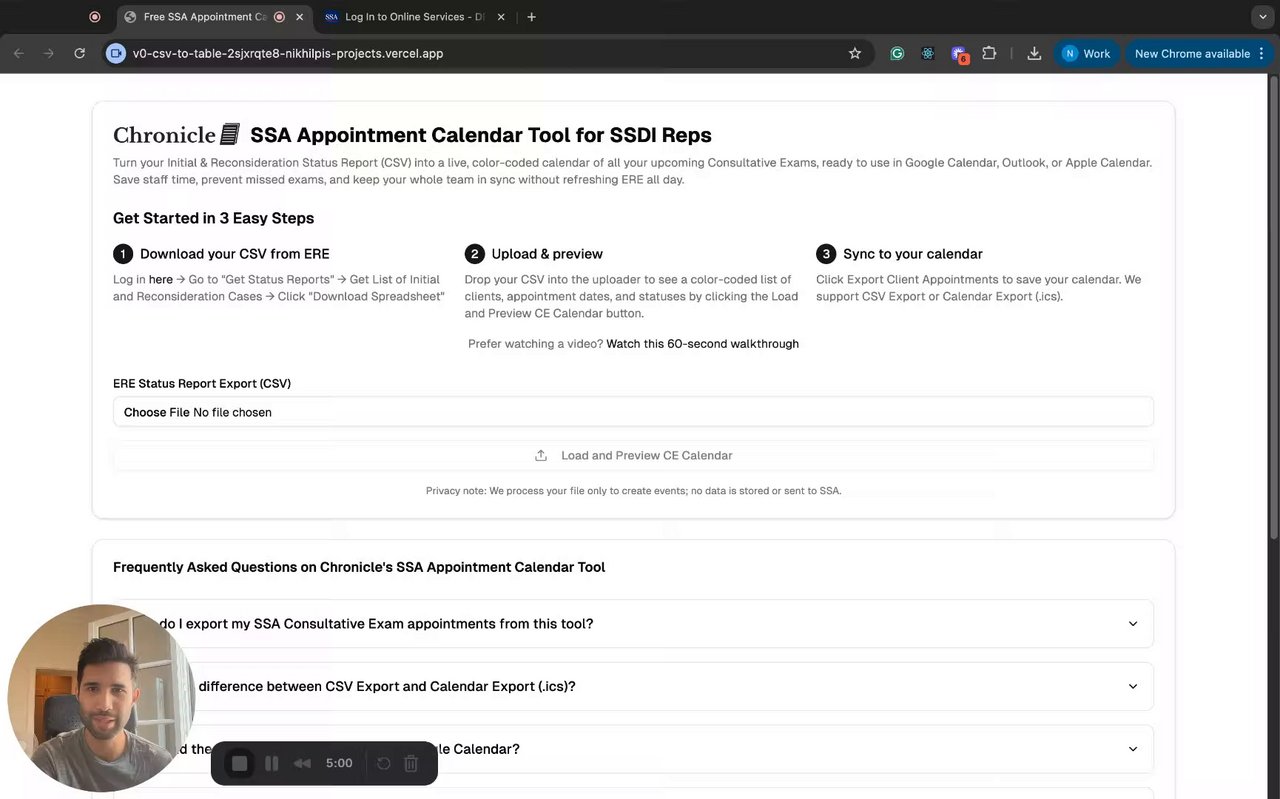Click the 5:00 recording timer

tap(339, 763)
